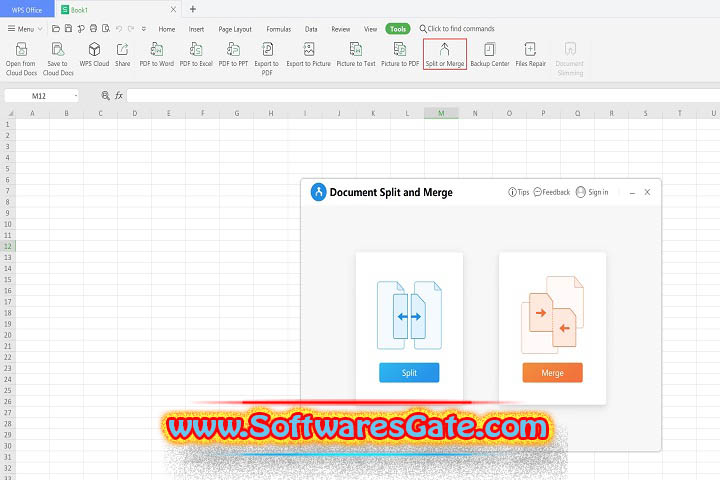Screen dimensions: 720x480
Task: Switch to the Home tab
Action: (x=167, y=29)
